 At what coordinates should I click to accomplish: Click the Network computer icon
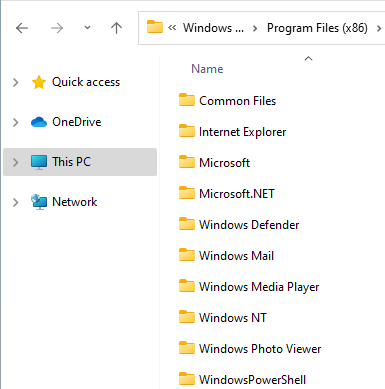[39, 202]
